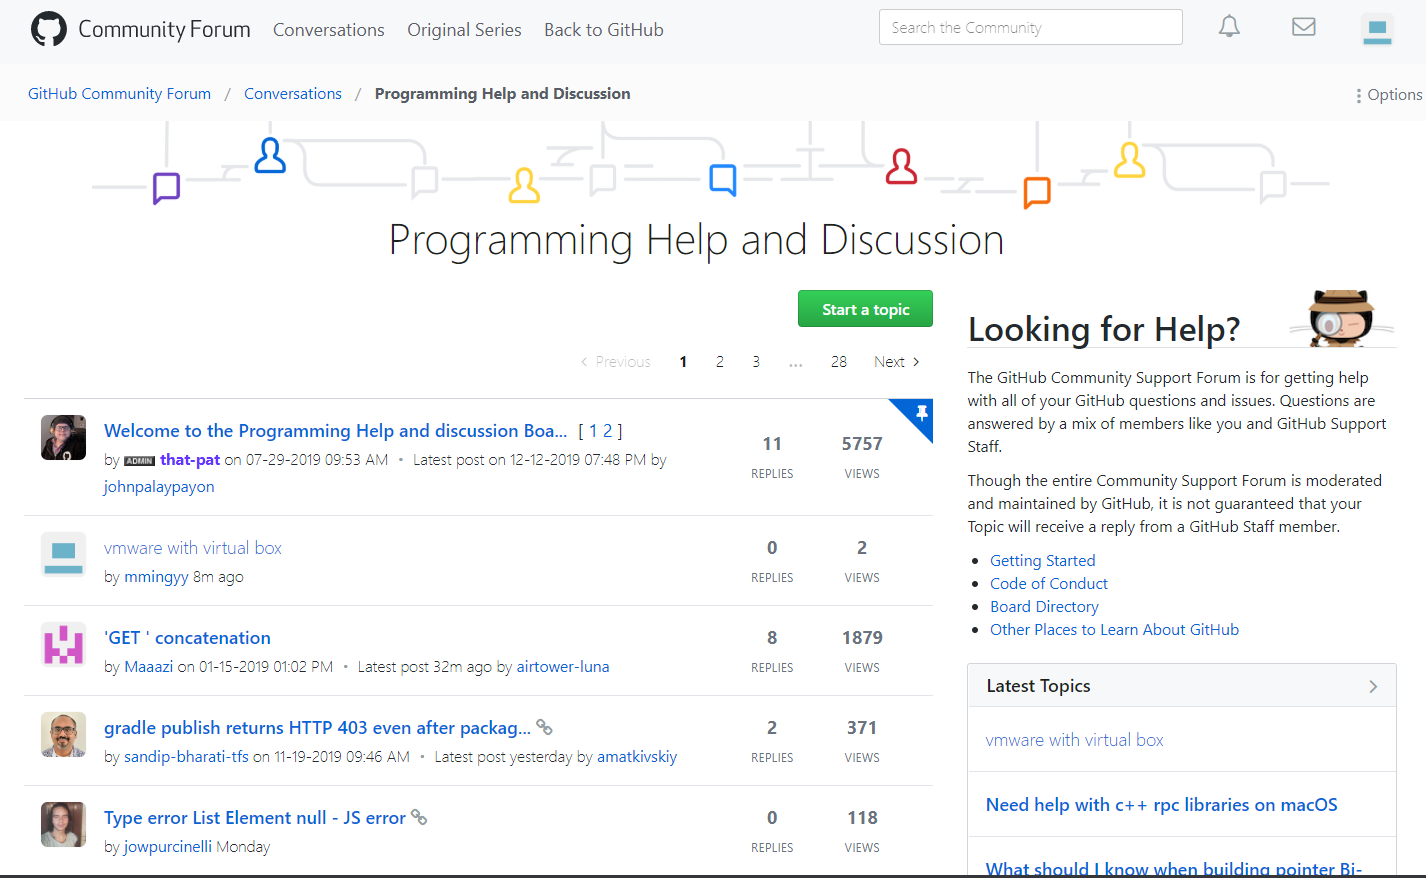Open page 1 of the Welcome topic
1426x878 pixels.
(593, 431)
